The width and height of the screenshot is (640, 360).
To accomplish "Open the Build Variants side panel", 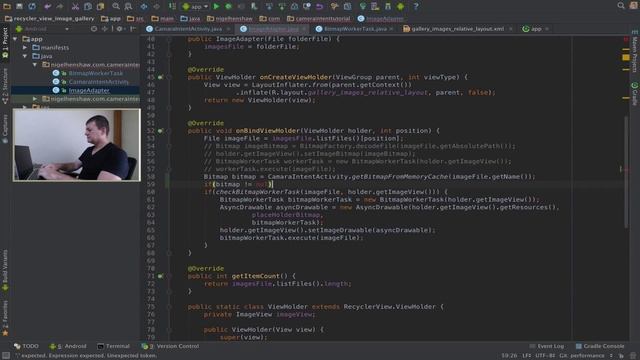I will point(5,269).
